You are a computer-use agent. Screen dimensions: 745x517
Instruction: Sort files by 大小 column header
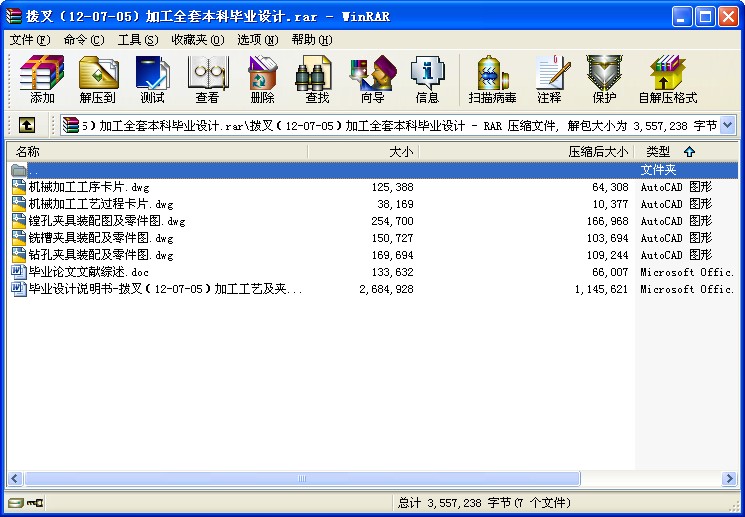click(x=362, y=152)
